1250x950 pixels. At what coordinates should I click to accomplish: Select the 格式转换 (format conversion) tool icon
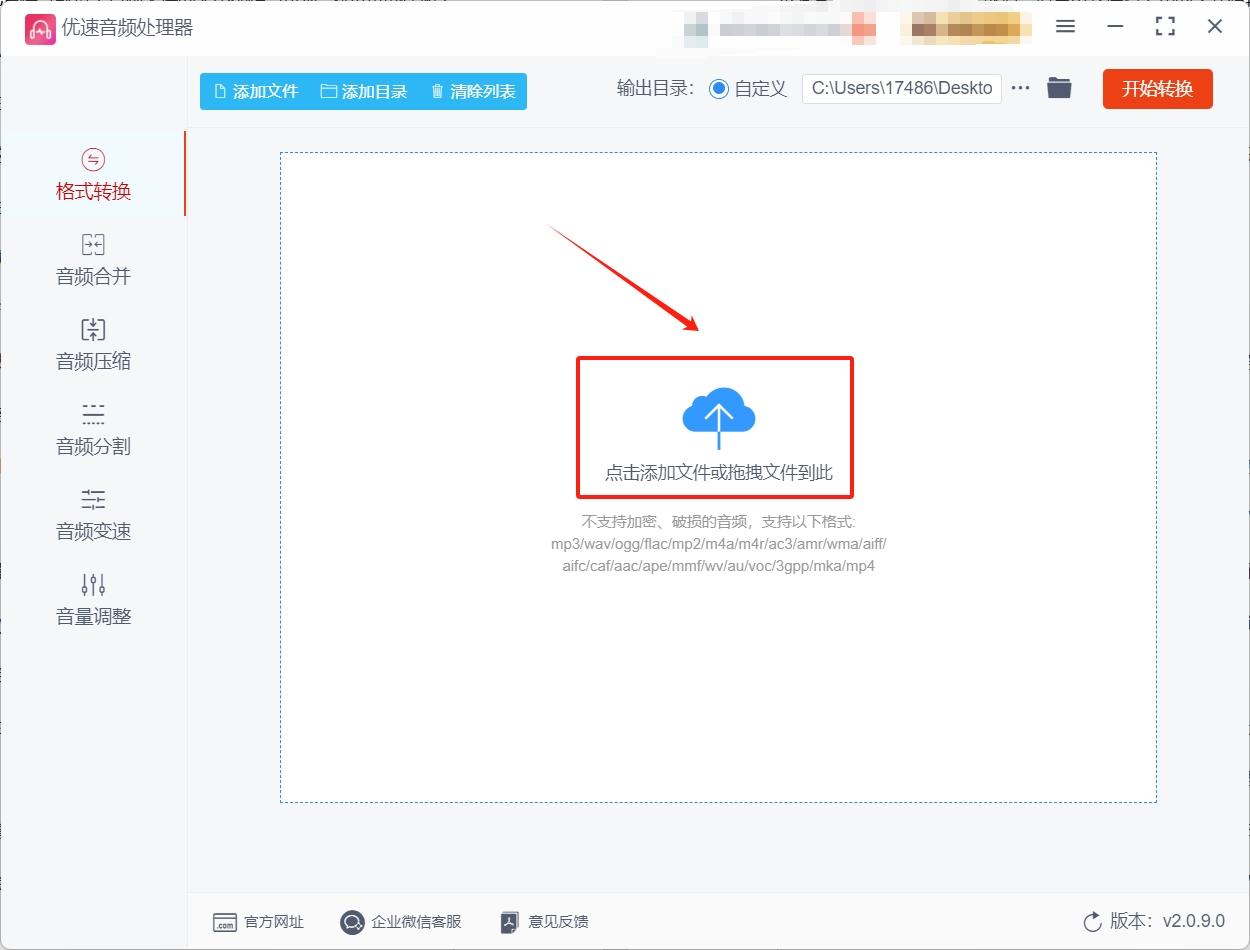coord(93,158)
